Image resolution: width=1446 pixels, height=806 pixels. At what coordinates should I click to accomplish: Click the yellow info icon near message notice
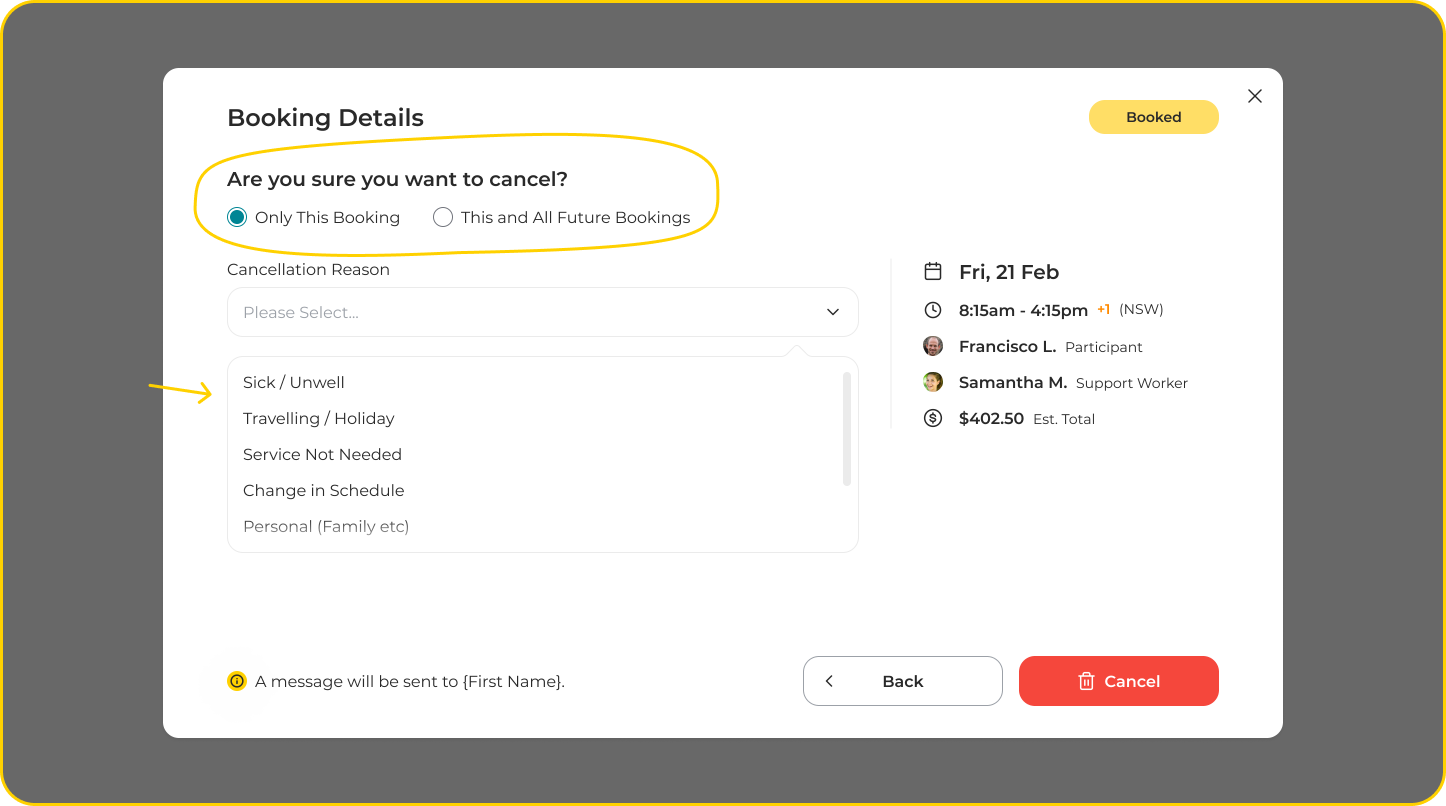pyautogui.click(x=237, y=681)
